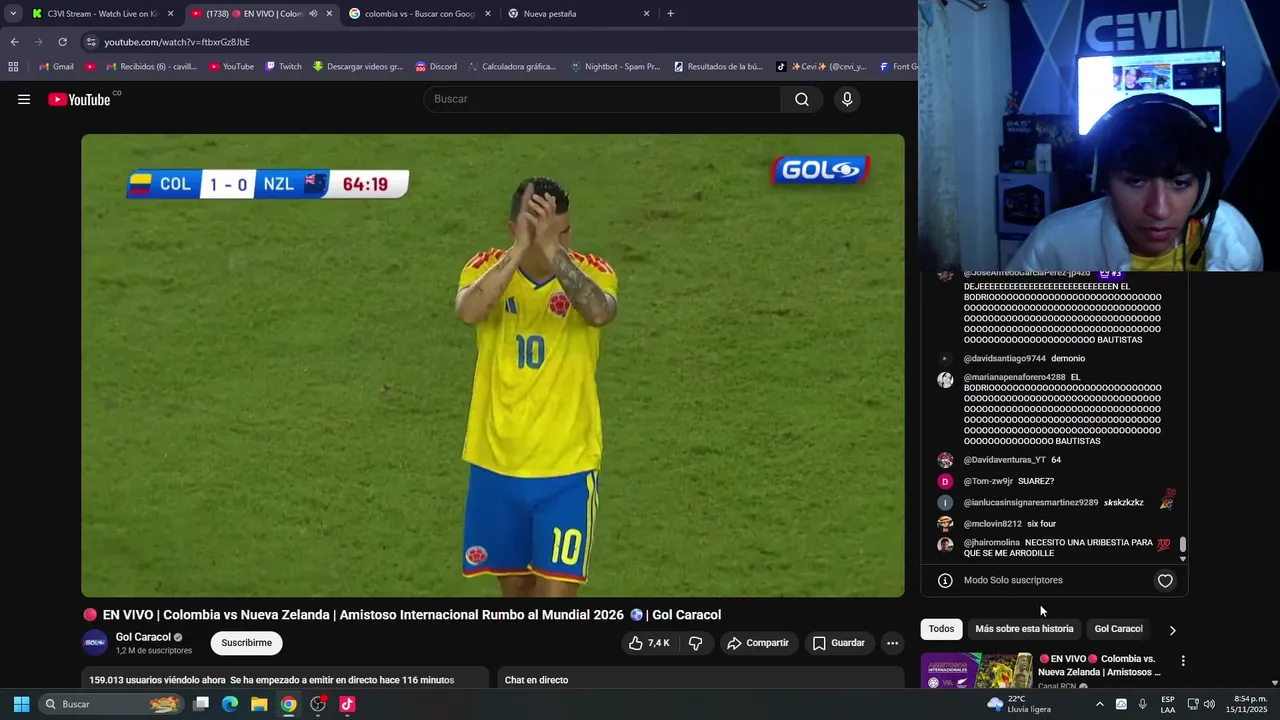Open the weather widget Lluvia ligera
Screen dimensions: 1280x720
tap(1019, 704)
